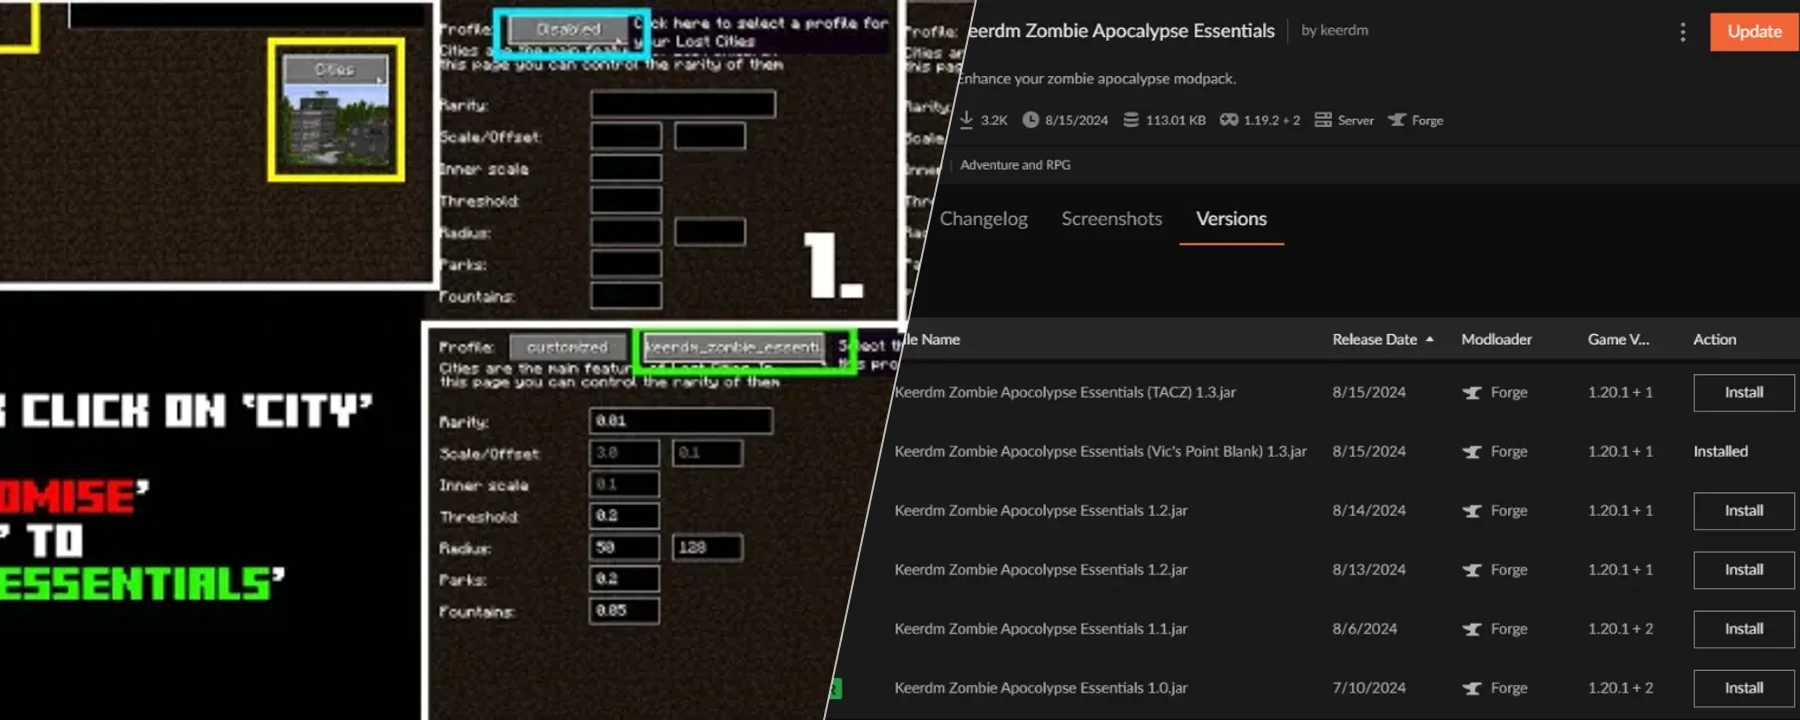This screenshot has width=1800, height=720.
Task: Install Essentials 1.0.jar
Action: 1744,688
